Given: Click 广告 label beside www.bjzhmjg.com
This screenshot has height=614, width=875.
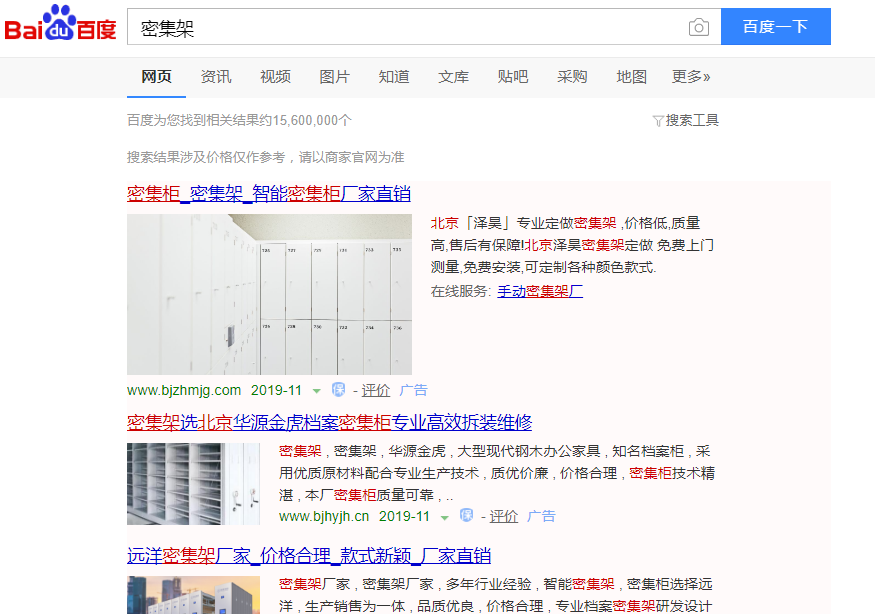Looking at the screenshot, I should click(414, 390).
